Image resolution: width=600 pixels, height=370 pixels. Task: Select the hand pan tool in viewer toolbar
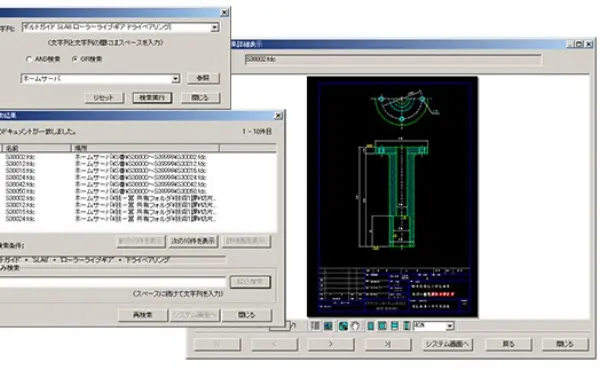click(x=355, y=326)
